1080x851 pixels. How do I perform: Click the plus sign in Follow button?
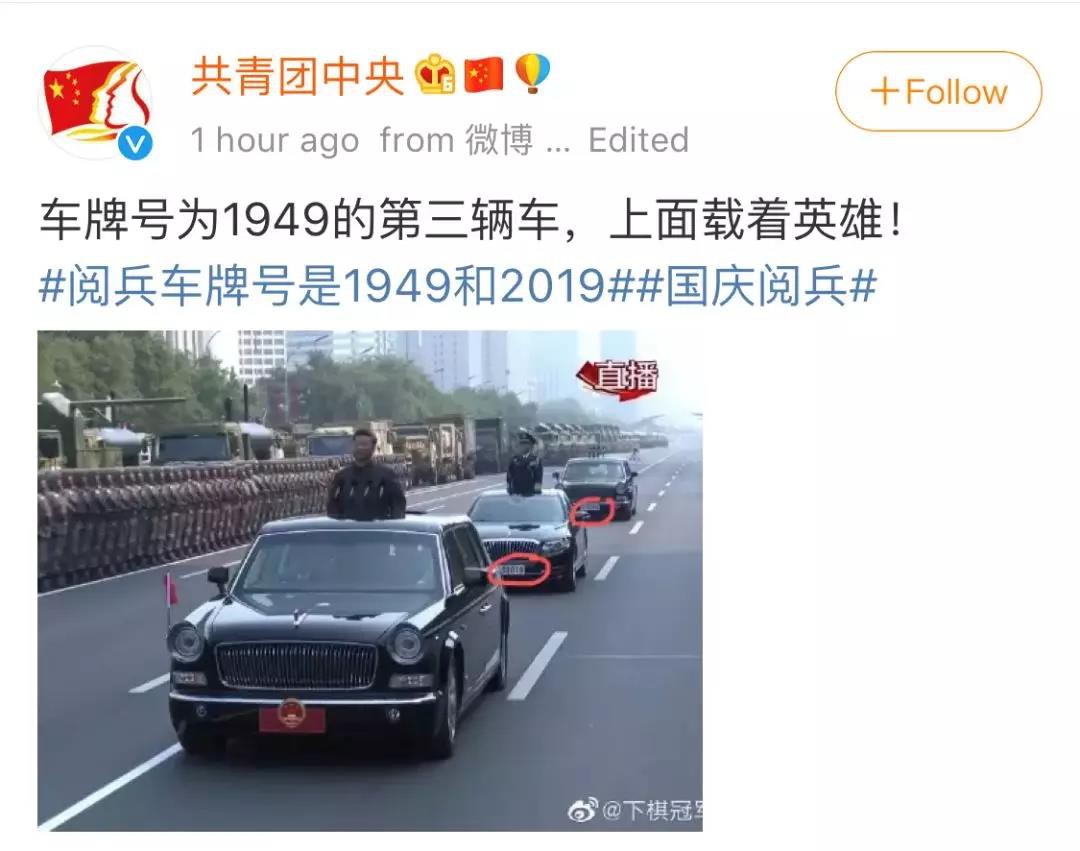pos(884,92)
